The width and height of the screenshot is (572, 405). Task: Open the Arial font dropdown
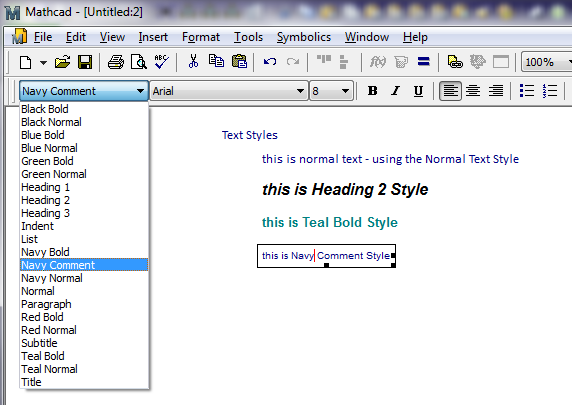[x=300, y=91]
